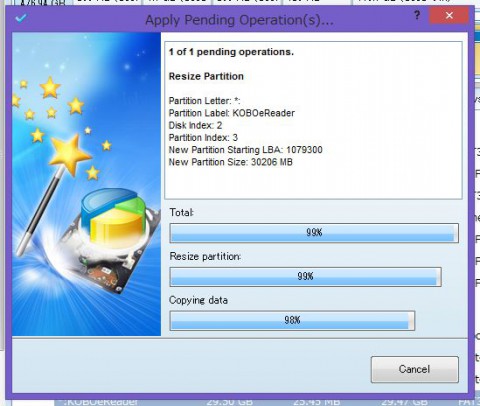Select the KOBOeReader partition row behind dialog
This screenshot has width=480, height=406.
[x=267, y=402]
